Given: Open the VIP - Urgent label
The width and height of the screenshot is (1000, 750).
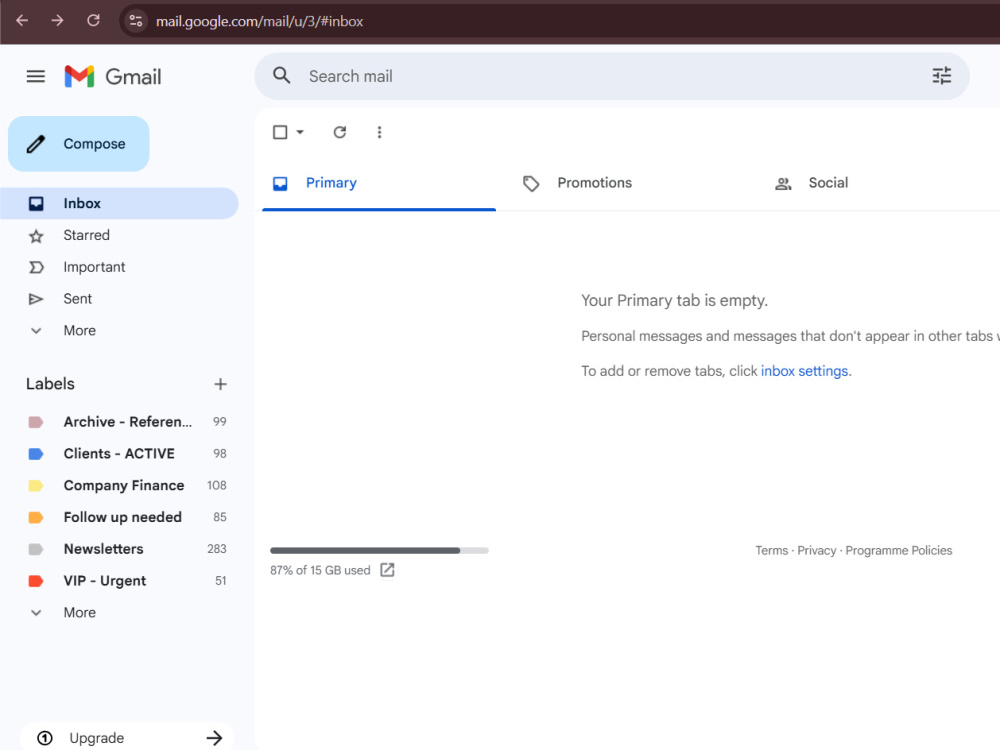Looking at the screenshot, I should 119,581.
